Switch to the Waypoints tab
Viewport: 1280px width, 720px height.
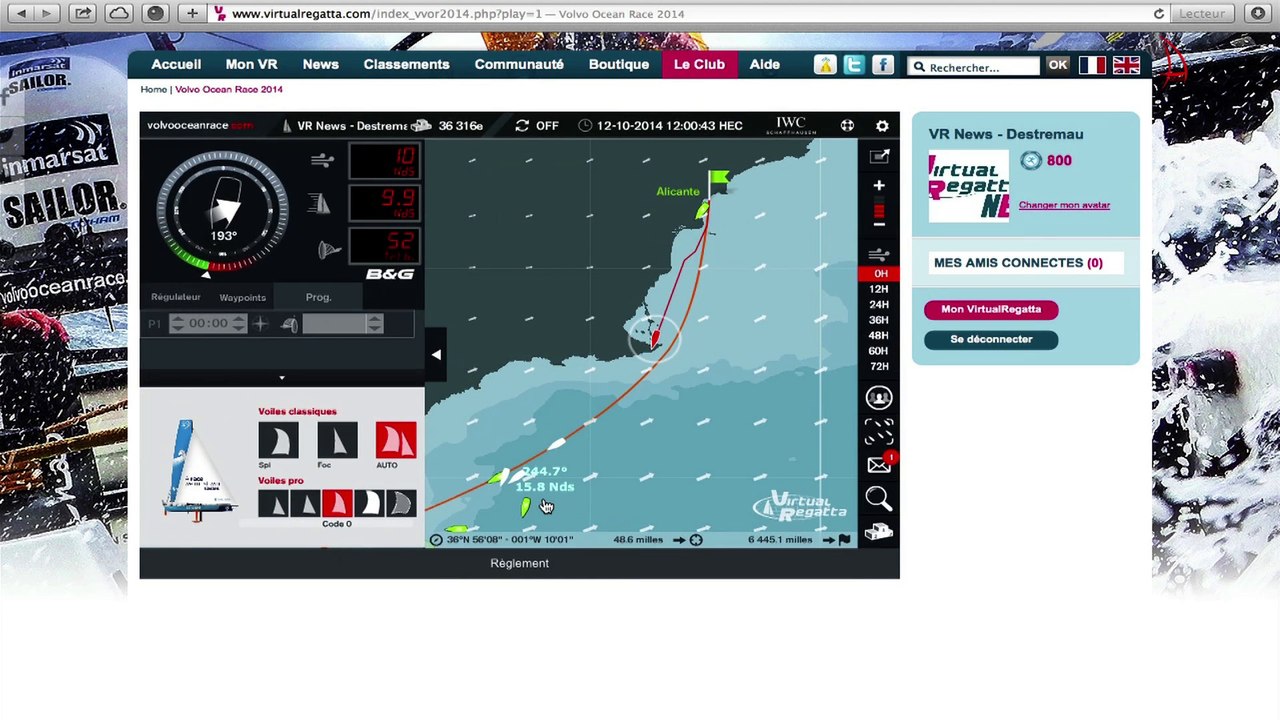(x=243, y=297)
